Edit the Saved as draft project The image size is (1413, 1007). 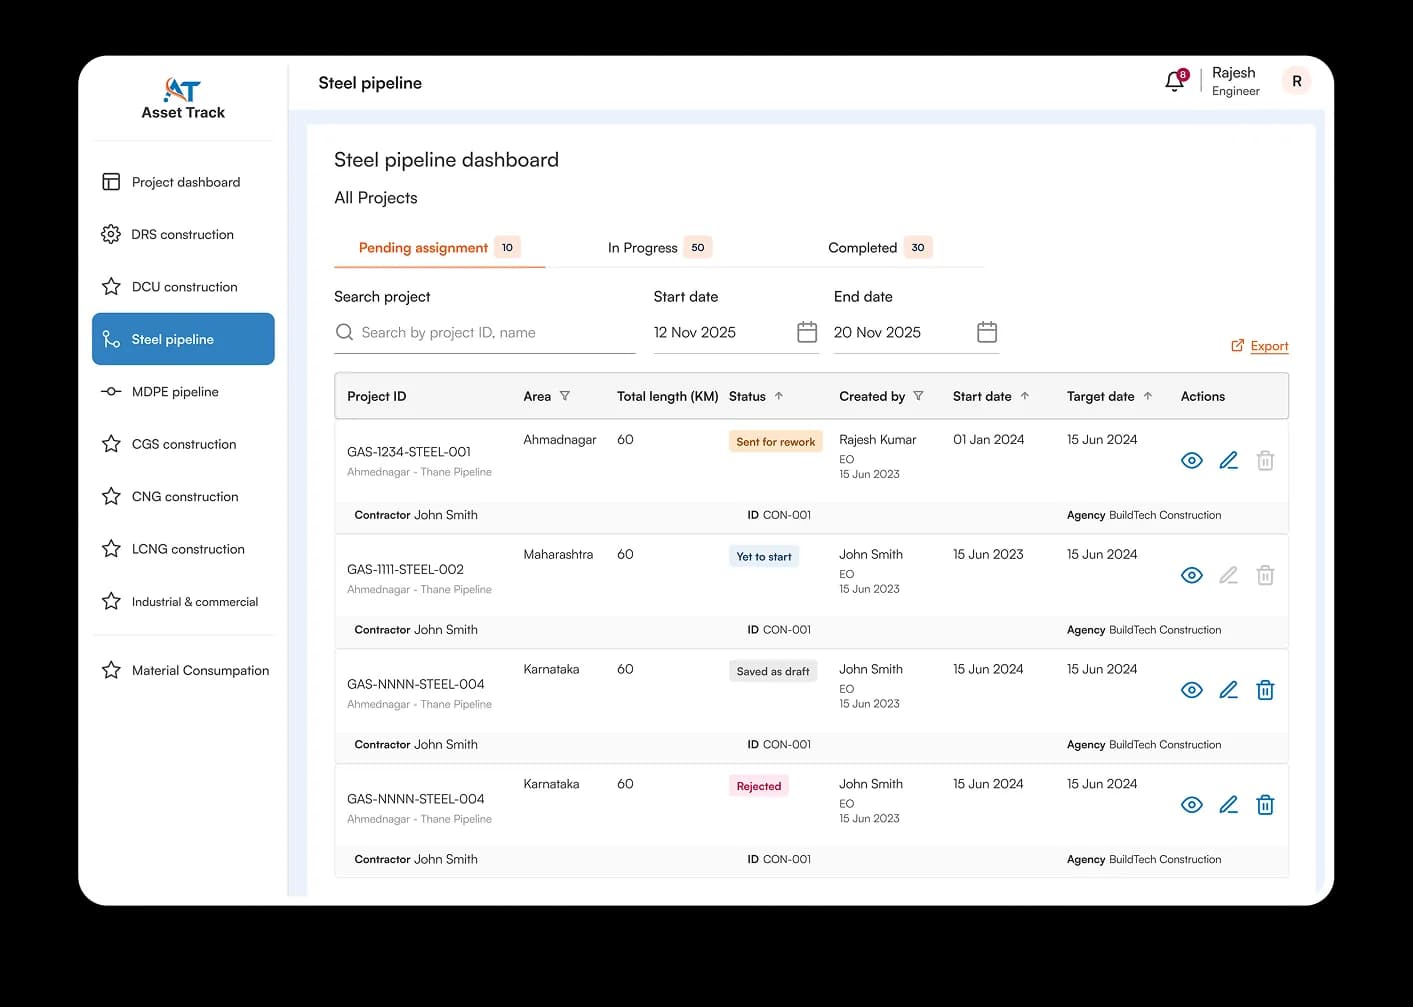(1229, 690)
